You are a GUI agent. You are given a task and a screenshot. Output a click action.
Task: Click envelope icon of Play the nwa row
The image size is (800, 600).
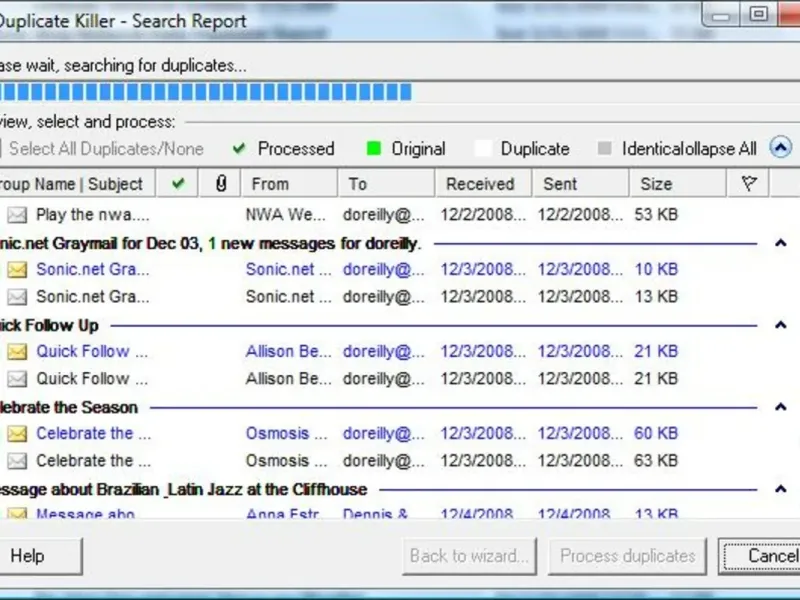pyautogui.click(x=17, y=215)
